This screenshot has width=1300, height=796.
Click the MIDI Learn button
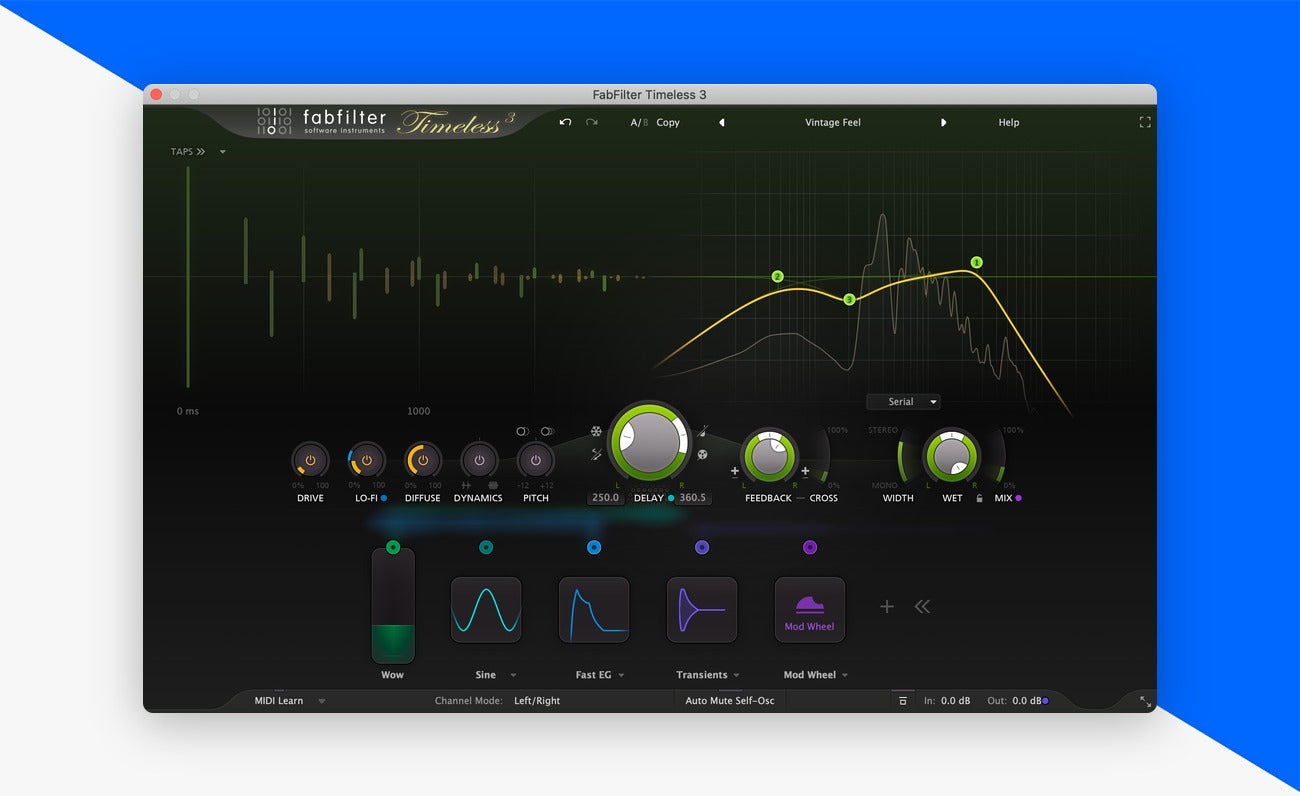(x=279, y=701)
